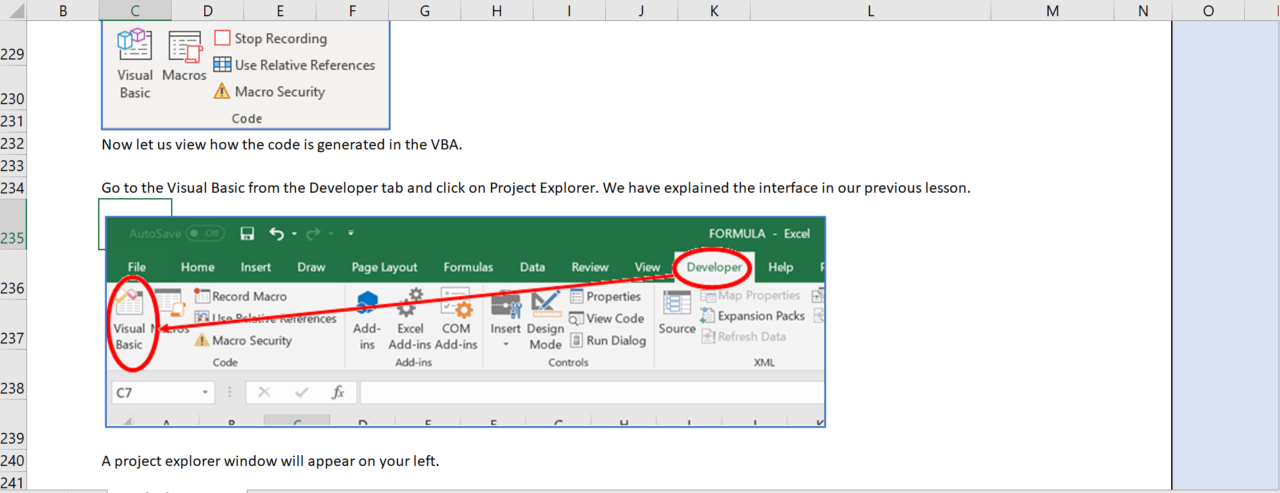This screenshot has height=493, width=1280.
Task: Select the circled Developer tab
Action: [714, 267]
